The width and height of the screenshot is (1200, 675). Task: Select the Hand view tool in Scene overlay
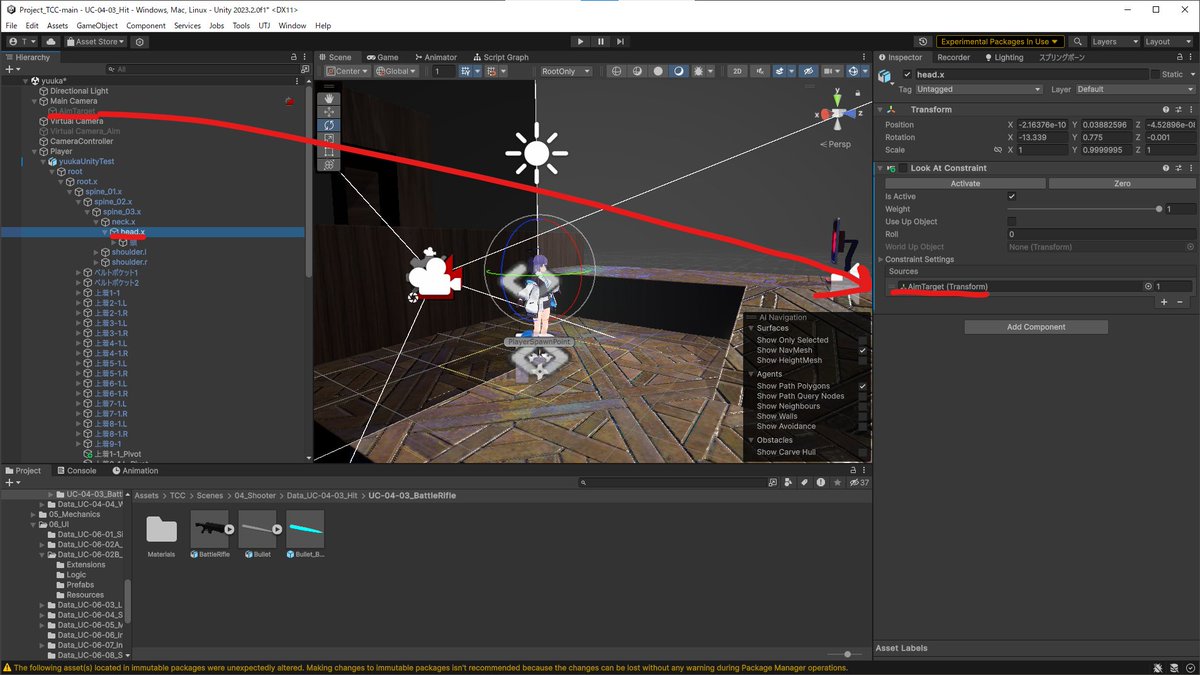pos(329,98)
